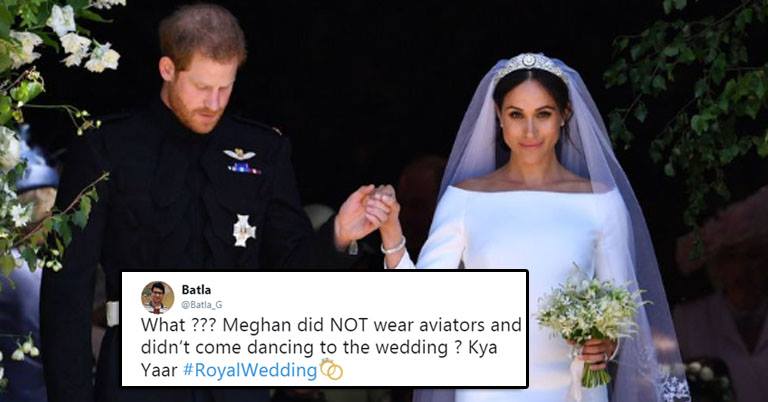768x402 pixels.
Task: Click the tweet text about aviators
Action: tap(331, 347)
